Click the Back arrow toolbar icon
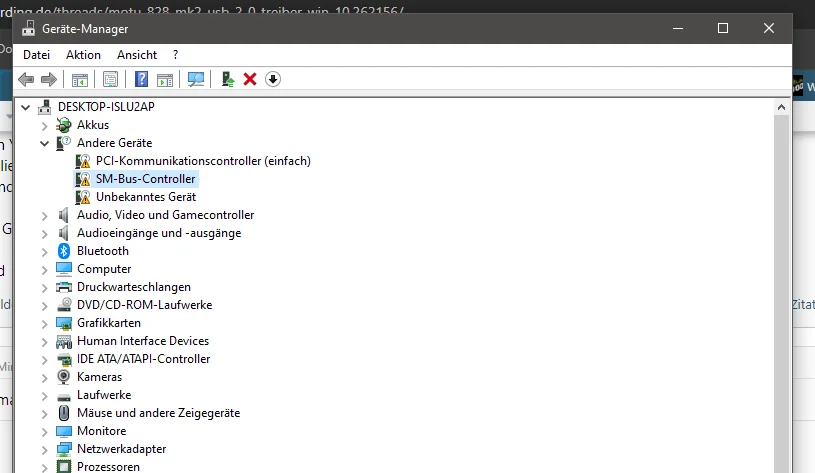 click(26, 80)
